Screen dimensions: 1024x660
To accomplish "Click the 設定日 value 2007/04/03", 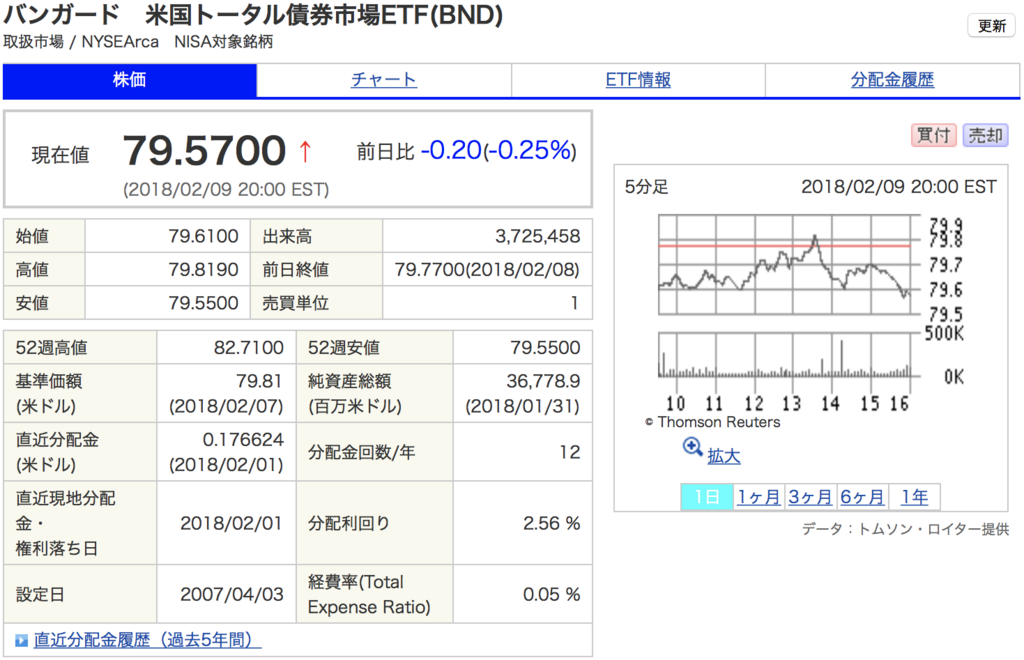I will point(231,594).
